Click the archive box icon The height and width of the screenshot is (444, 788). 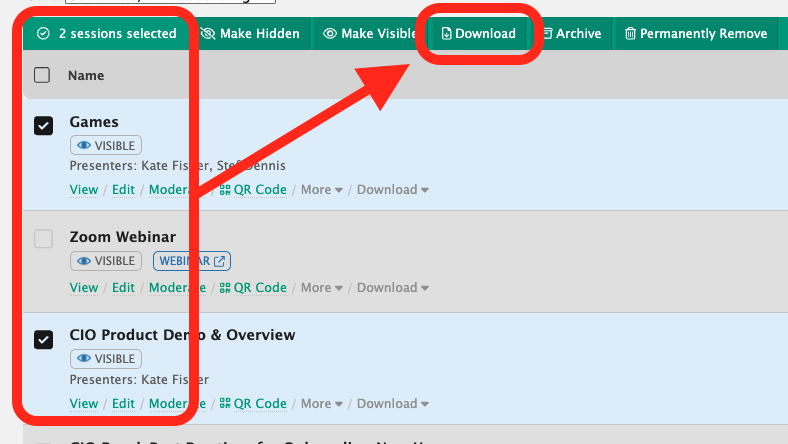coord(547,34)
